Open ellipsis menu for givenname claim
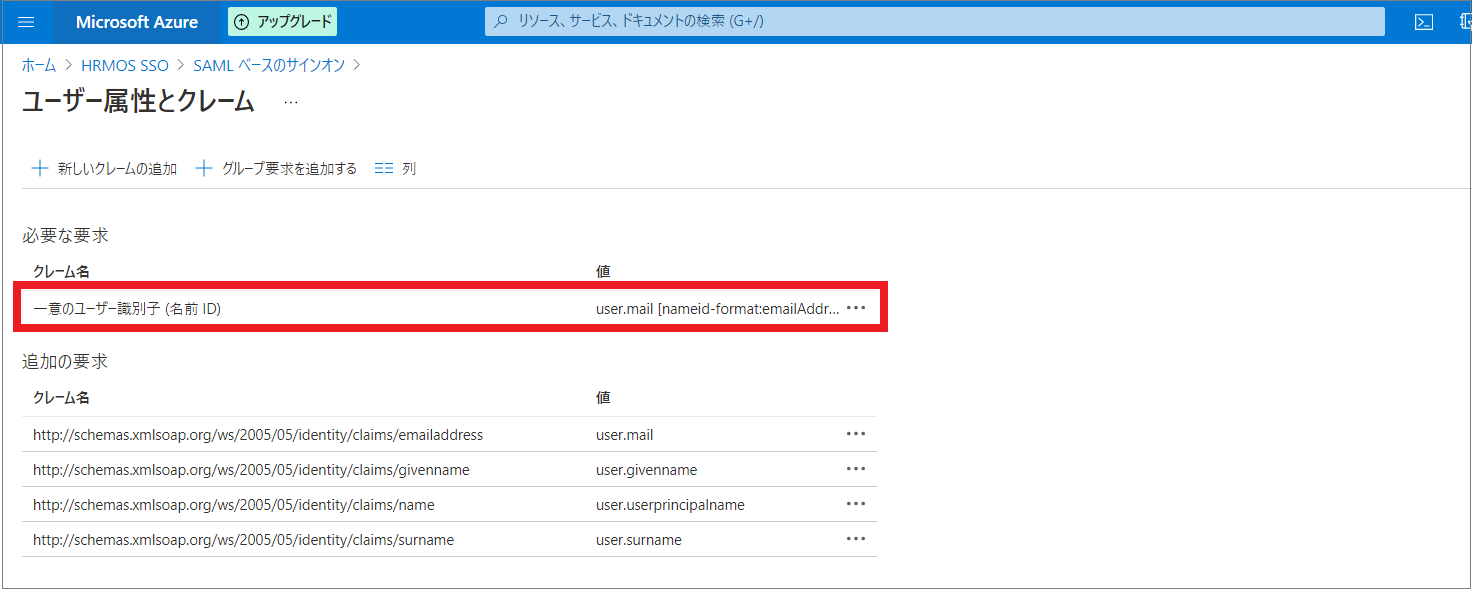The height and width of the screenshot is (589, 1472). pyautogui.click(x=856, y=469)
